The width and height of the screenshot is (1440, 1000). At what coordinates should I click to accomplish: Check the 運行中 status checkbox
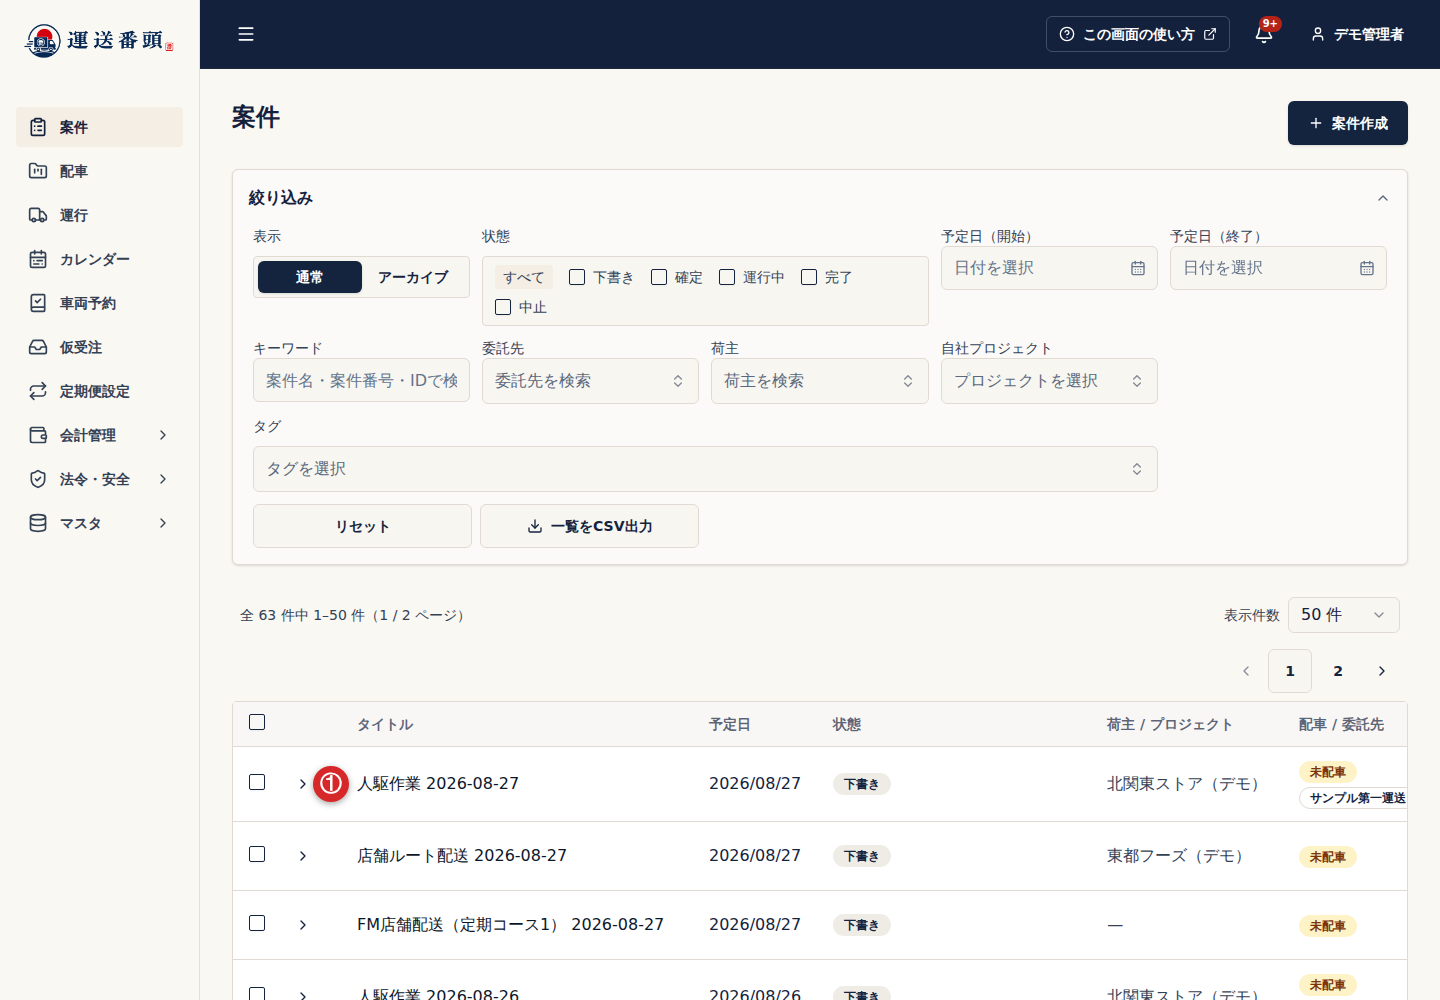727,277
